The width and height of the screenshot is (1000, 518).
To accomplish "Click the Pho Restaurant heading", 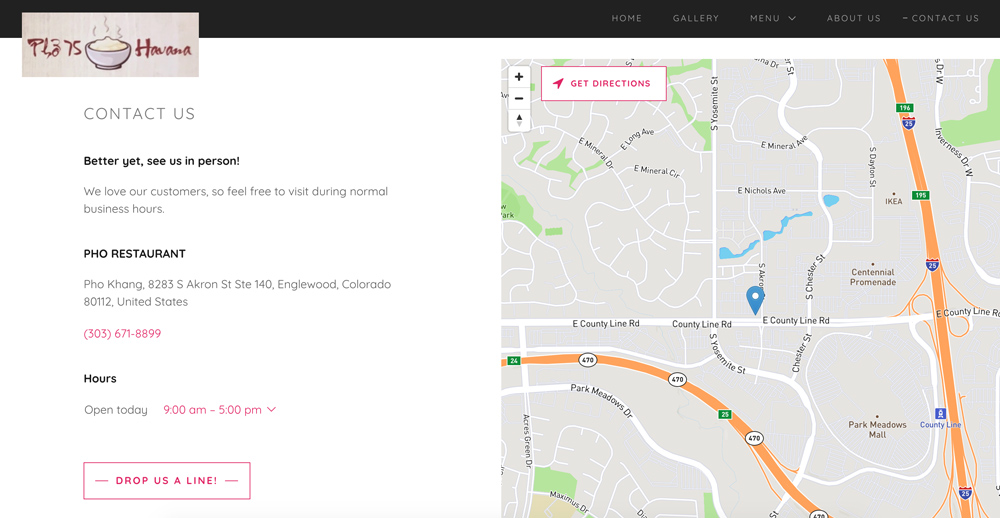I will click(135, 254).
